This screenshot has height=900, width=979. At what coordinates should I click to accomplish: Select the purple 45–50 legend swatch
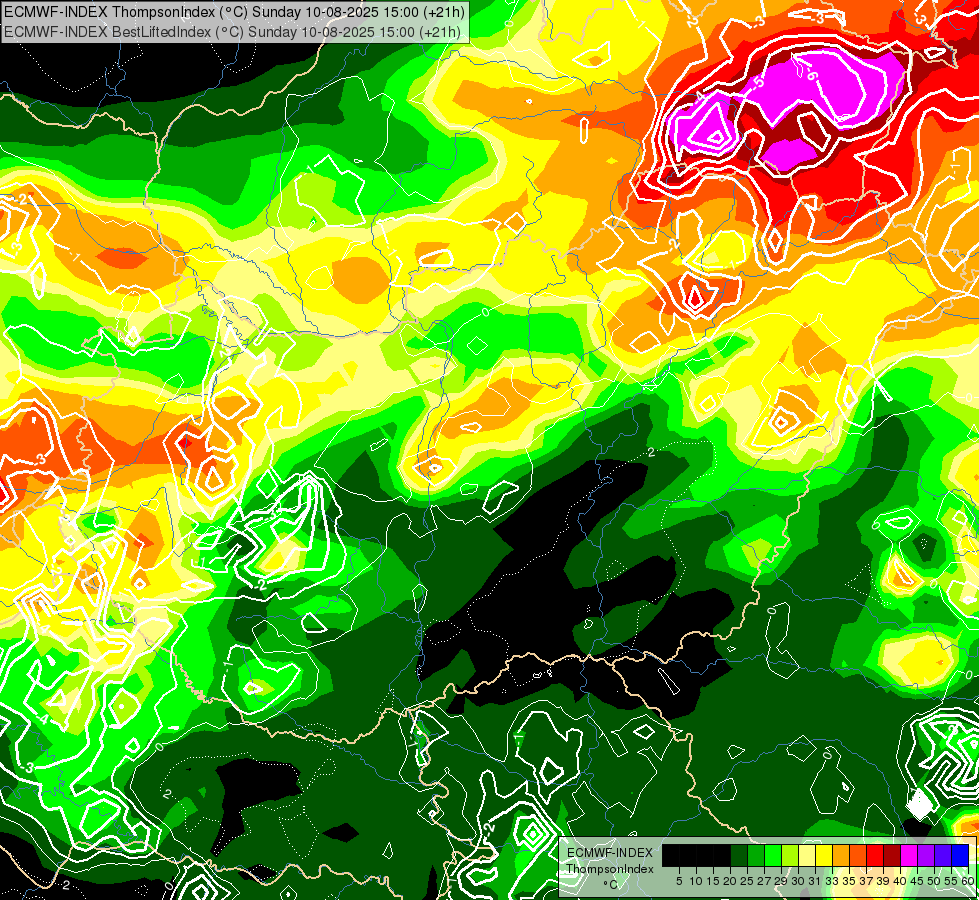925,855
